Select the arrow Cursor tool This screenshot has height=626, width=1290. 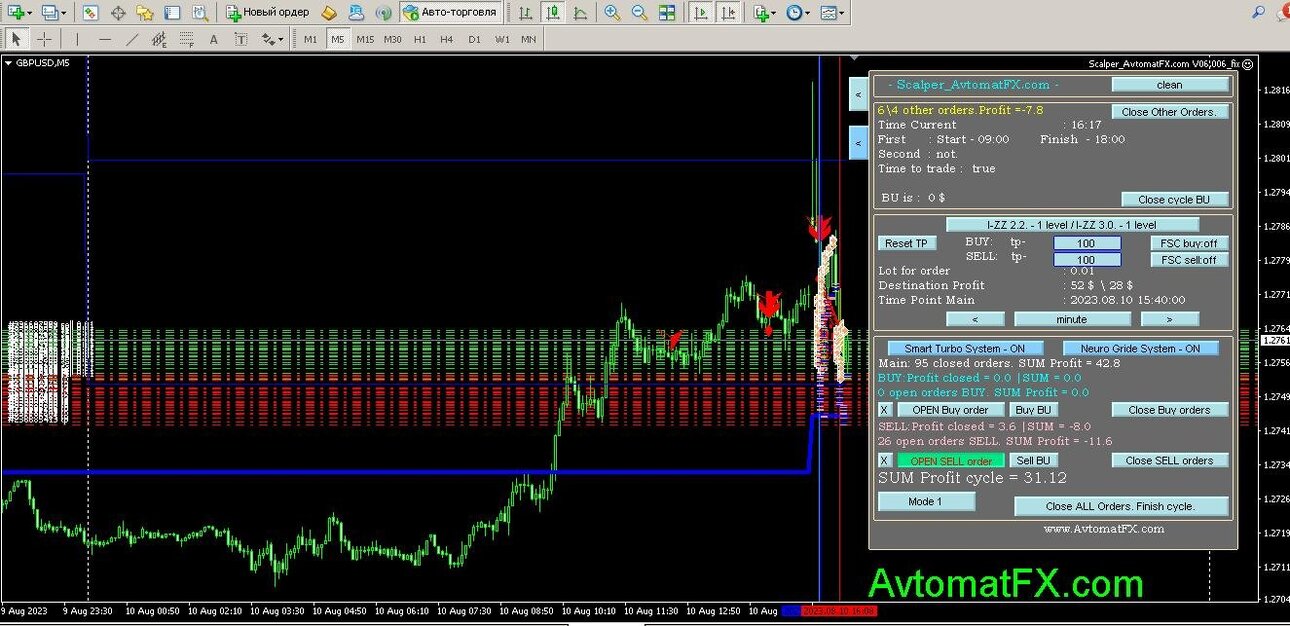coord(16,39)
